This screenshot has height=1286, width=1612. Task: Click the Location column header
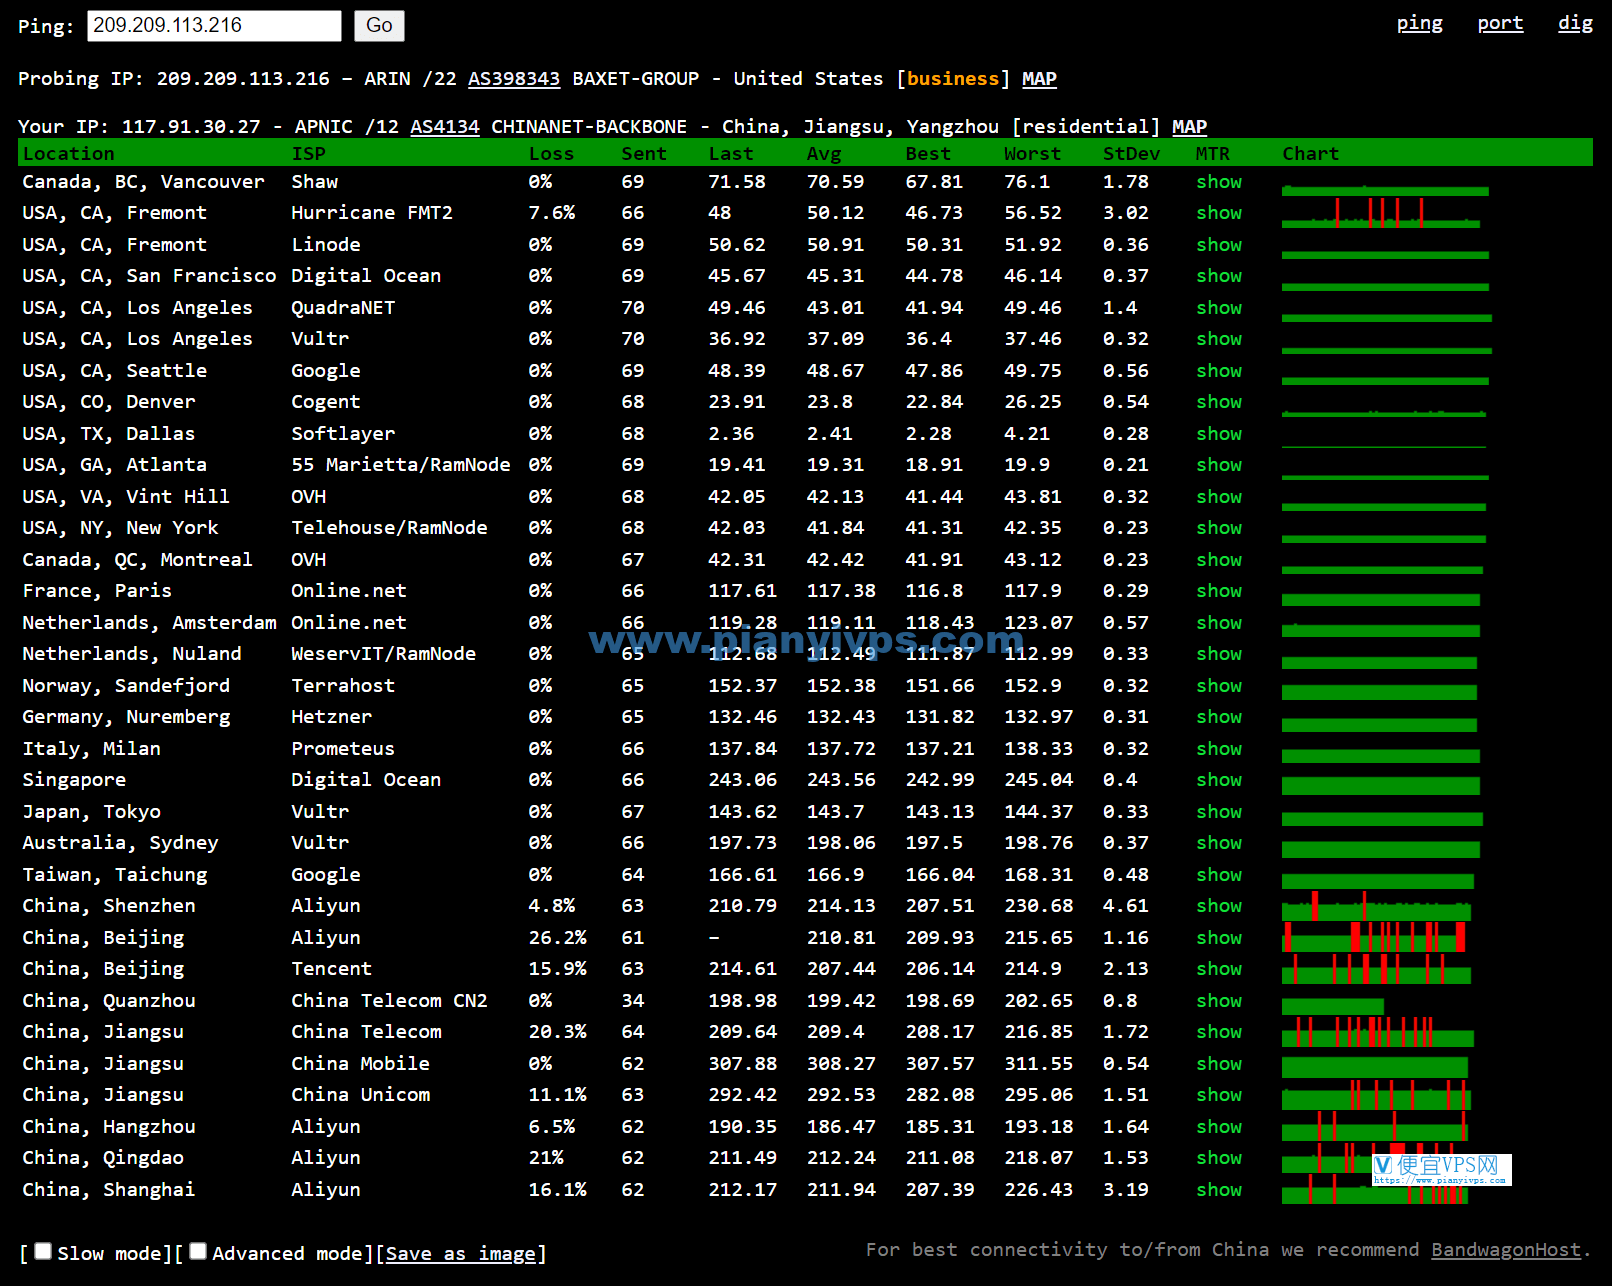coord(69,154)
